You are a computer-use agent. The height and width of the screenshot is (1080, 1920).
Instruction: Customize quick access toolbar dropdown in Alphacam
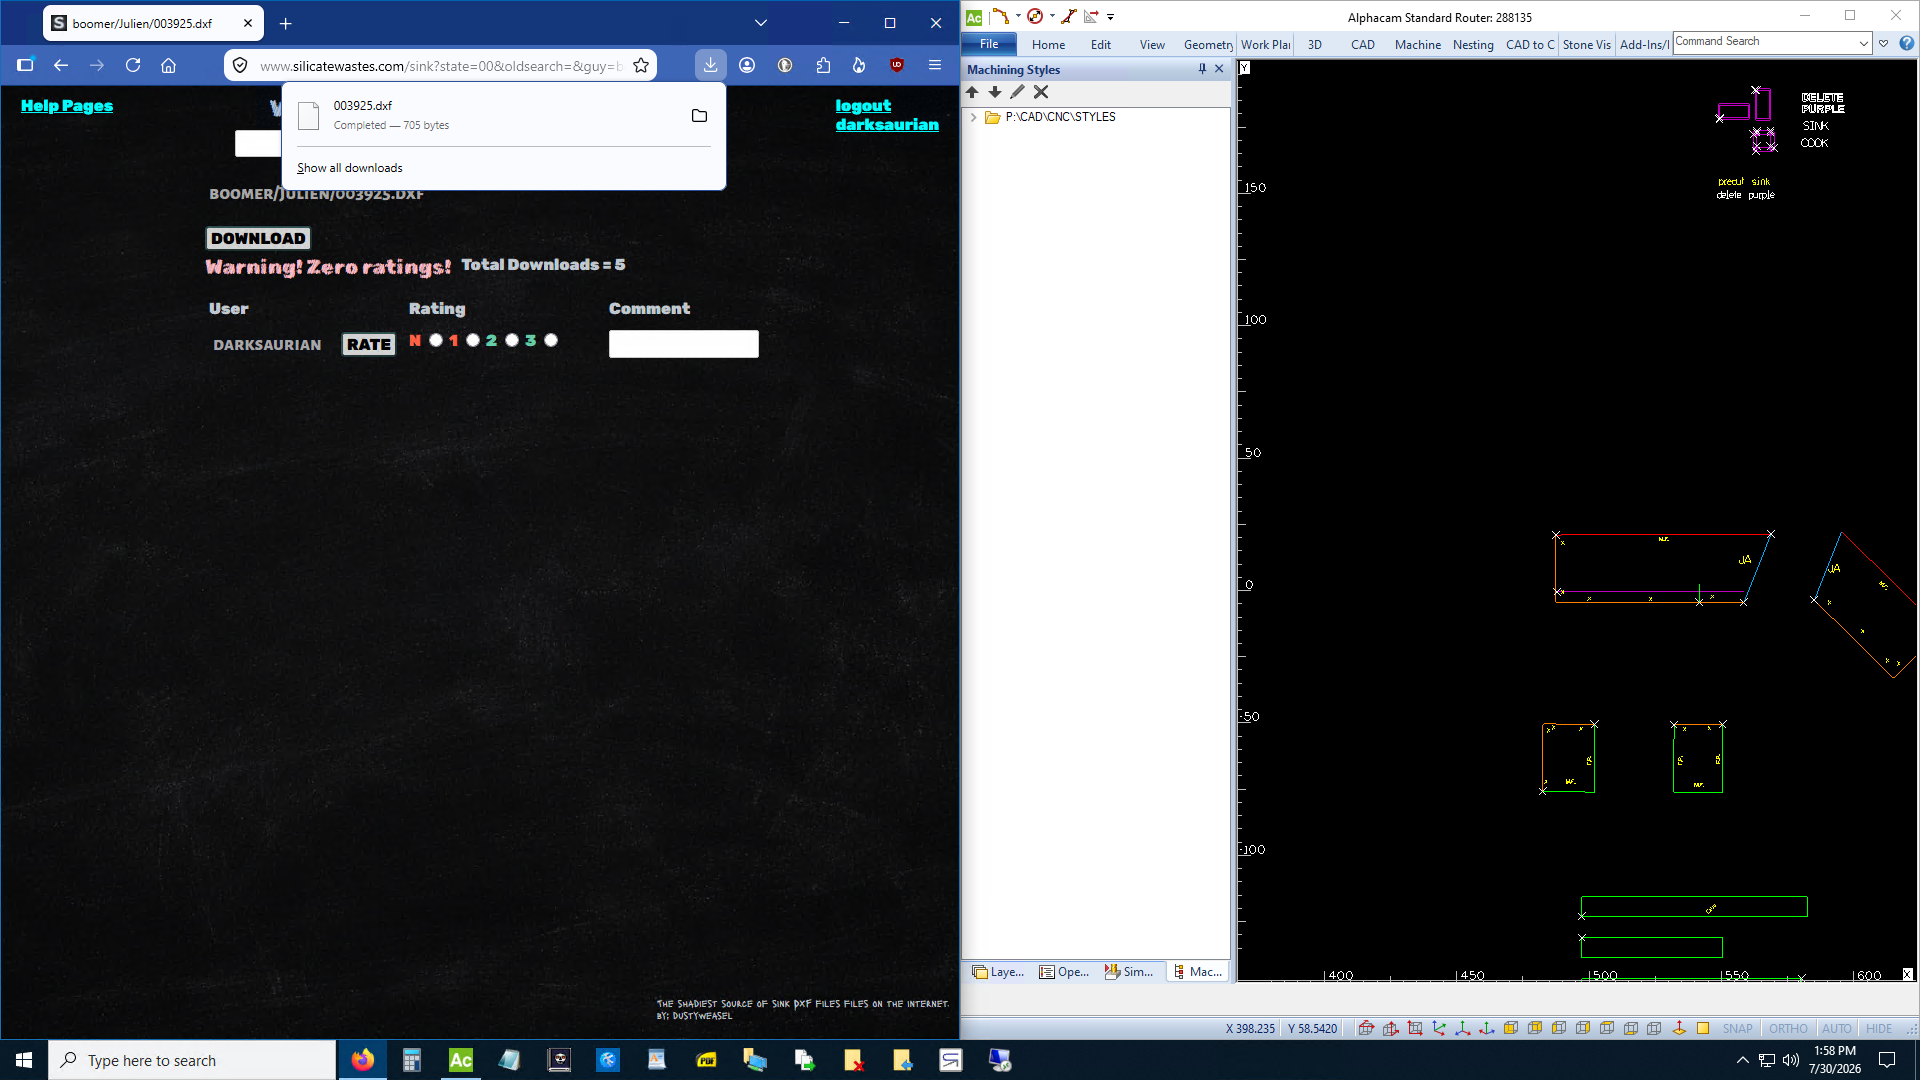click(x=1110, y=17)
